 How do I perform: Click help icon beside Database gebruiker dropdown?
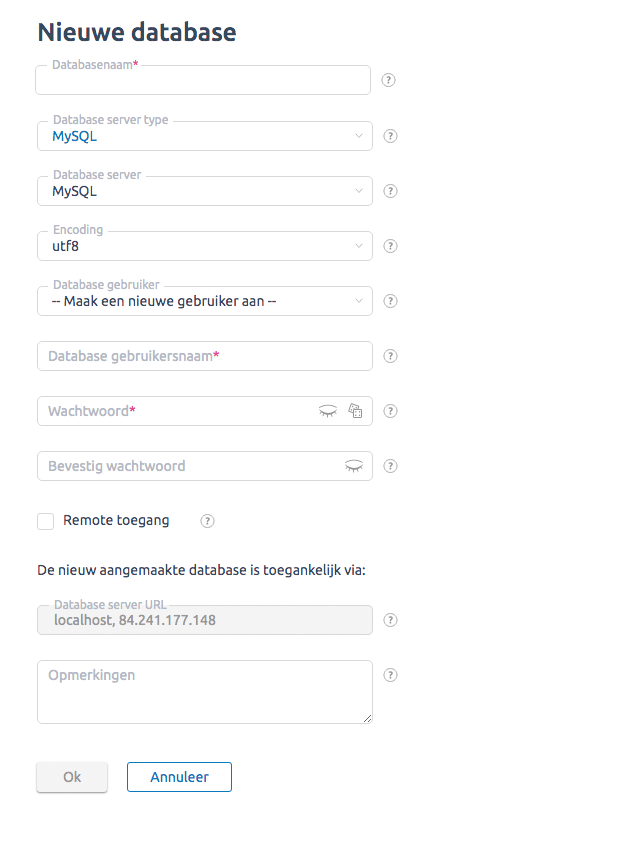click(x=391, y=301)
